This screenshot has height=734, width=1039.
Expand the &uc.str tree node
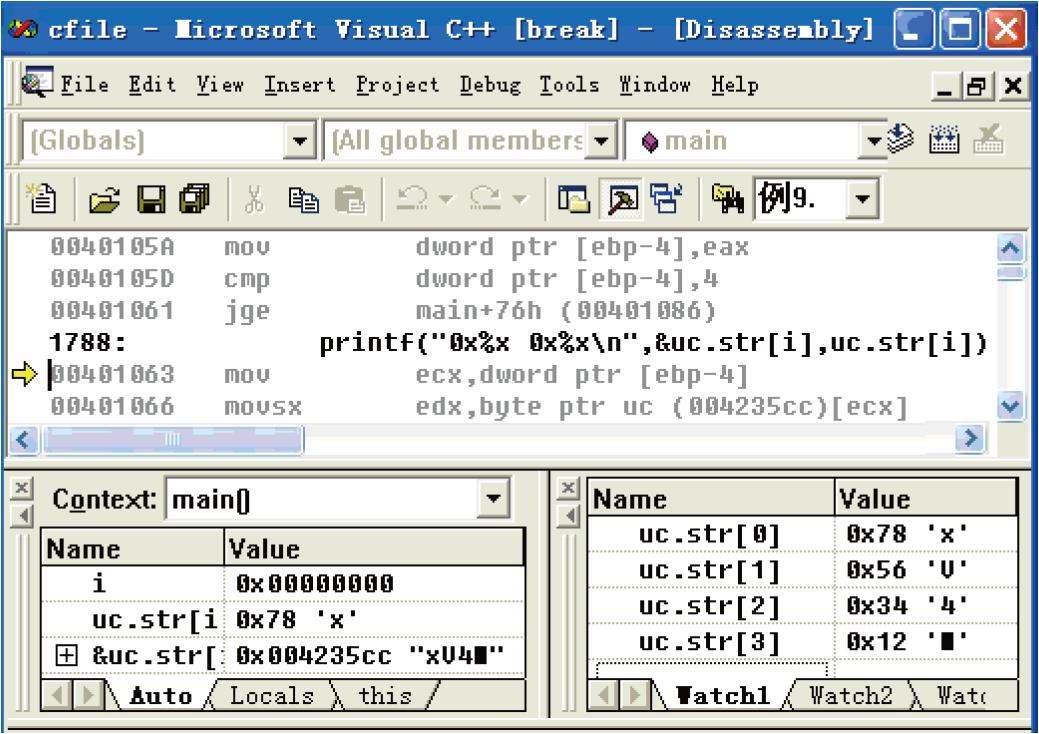click(66, 655)
